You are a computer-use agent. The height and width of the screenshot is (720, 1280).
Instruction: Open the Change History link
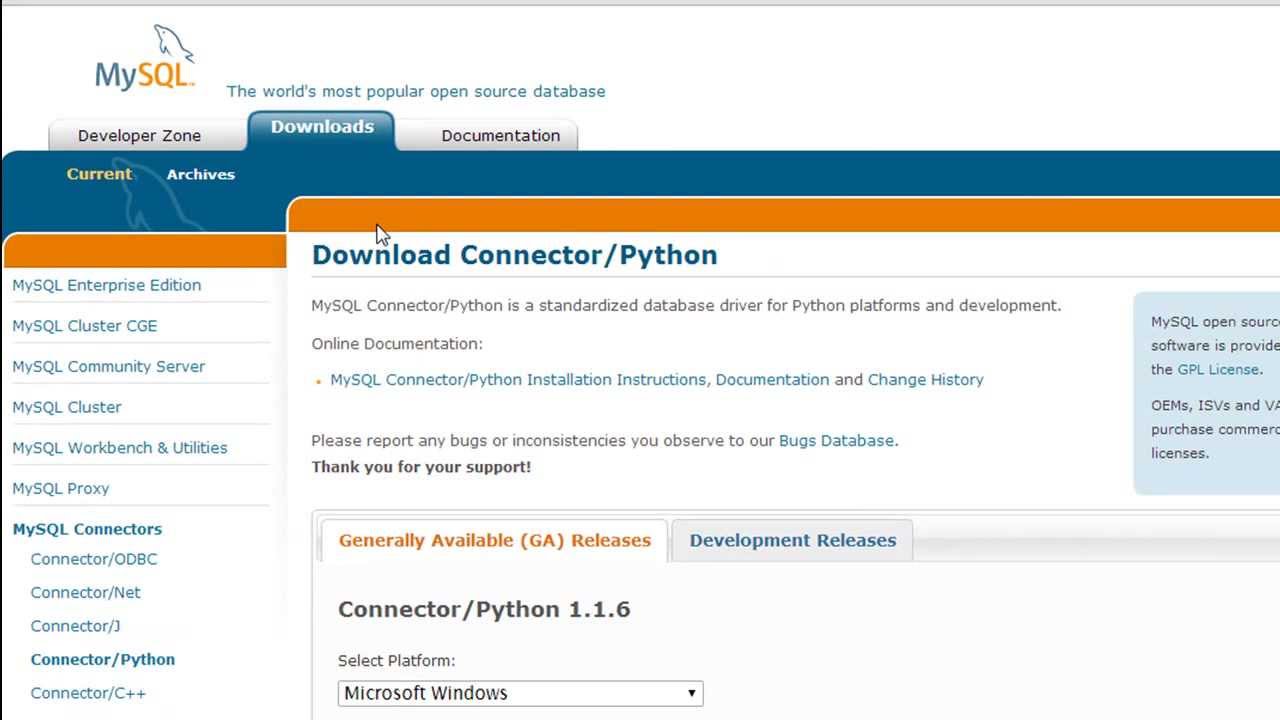(x=925, y=380)
